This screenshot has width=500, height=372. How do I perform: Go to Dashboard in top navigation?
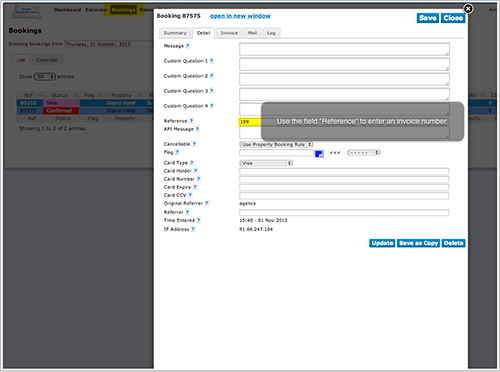tap(67, 10)
